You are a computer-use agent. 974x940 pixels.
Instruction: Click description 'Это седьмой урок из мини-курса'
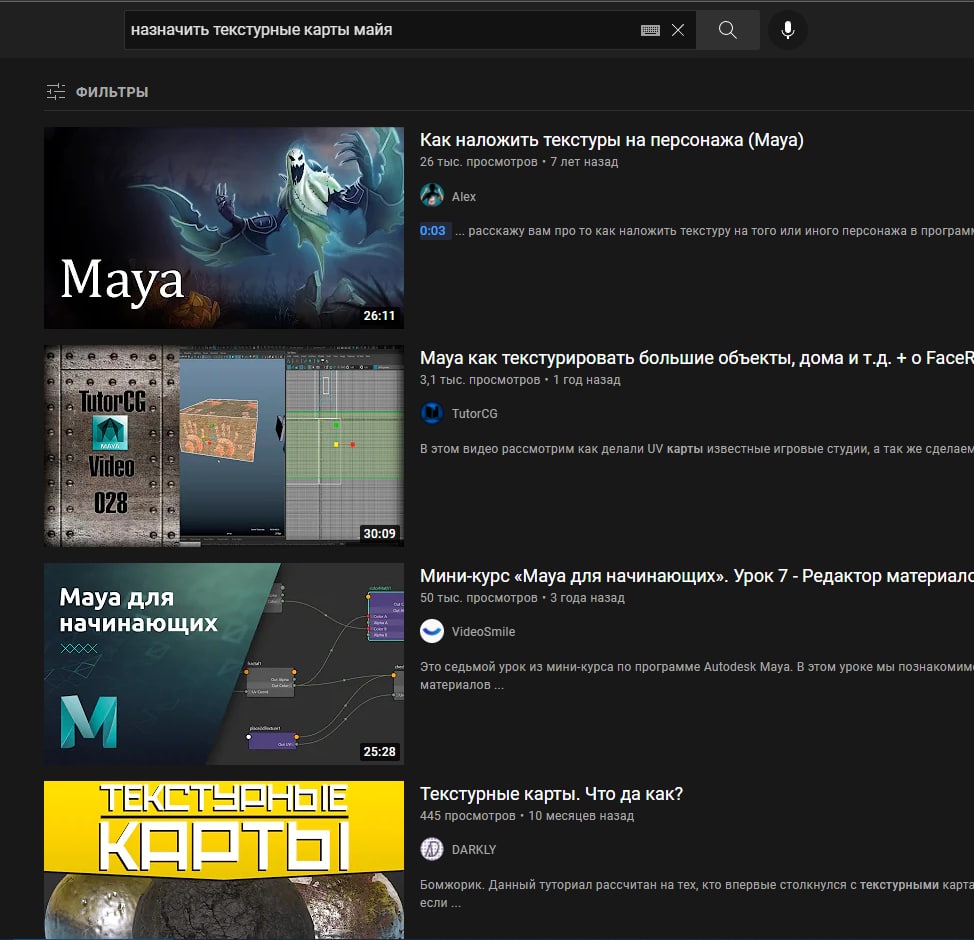[x=696, y=676]
